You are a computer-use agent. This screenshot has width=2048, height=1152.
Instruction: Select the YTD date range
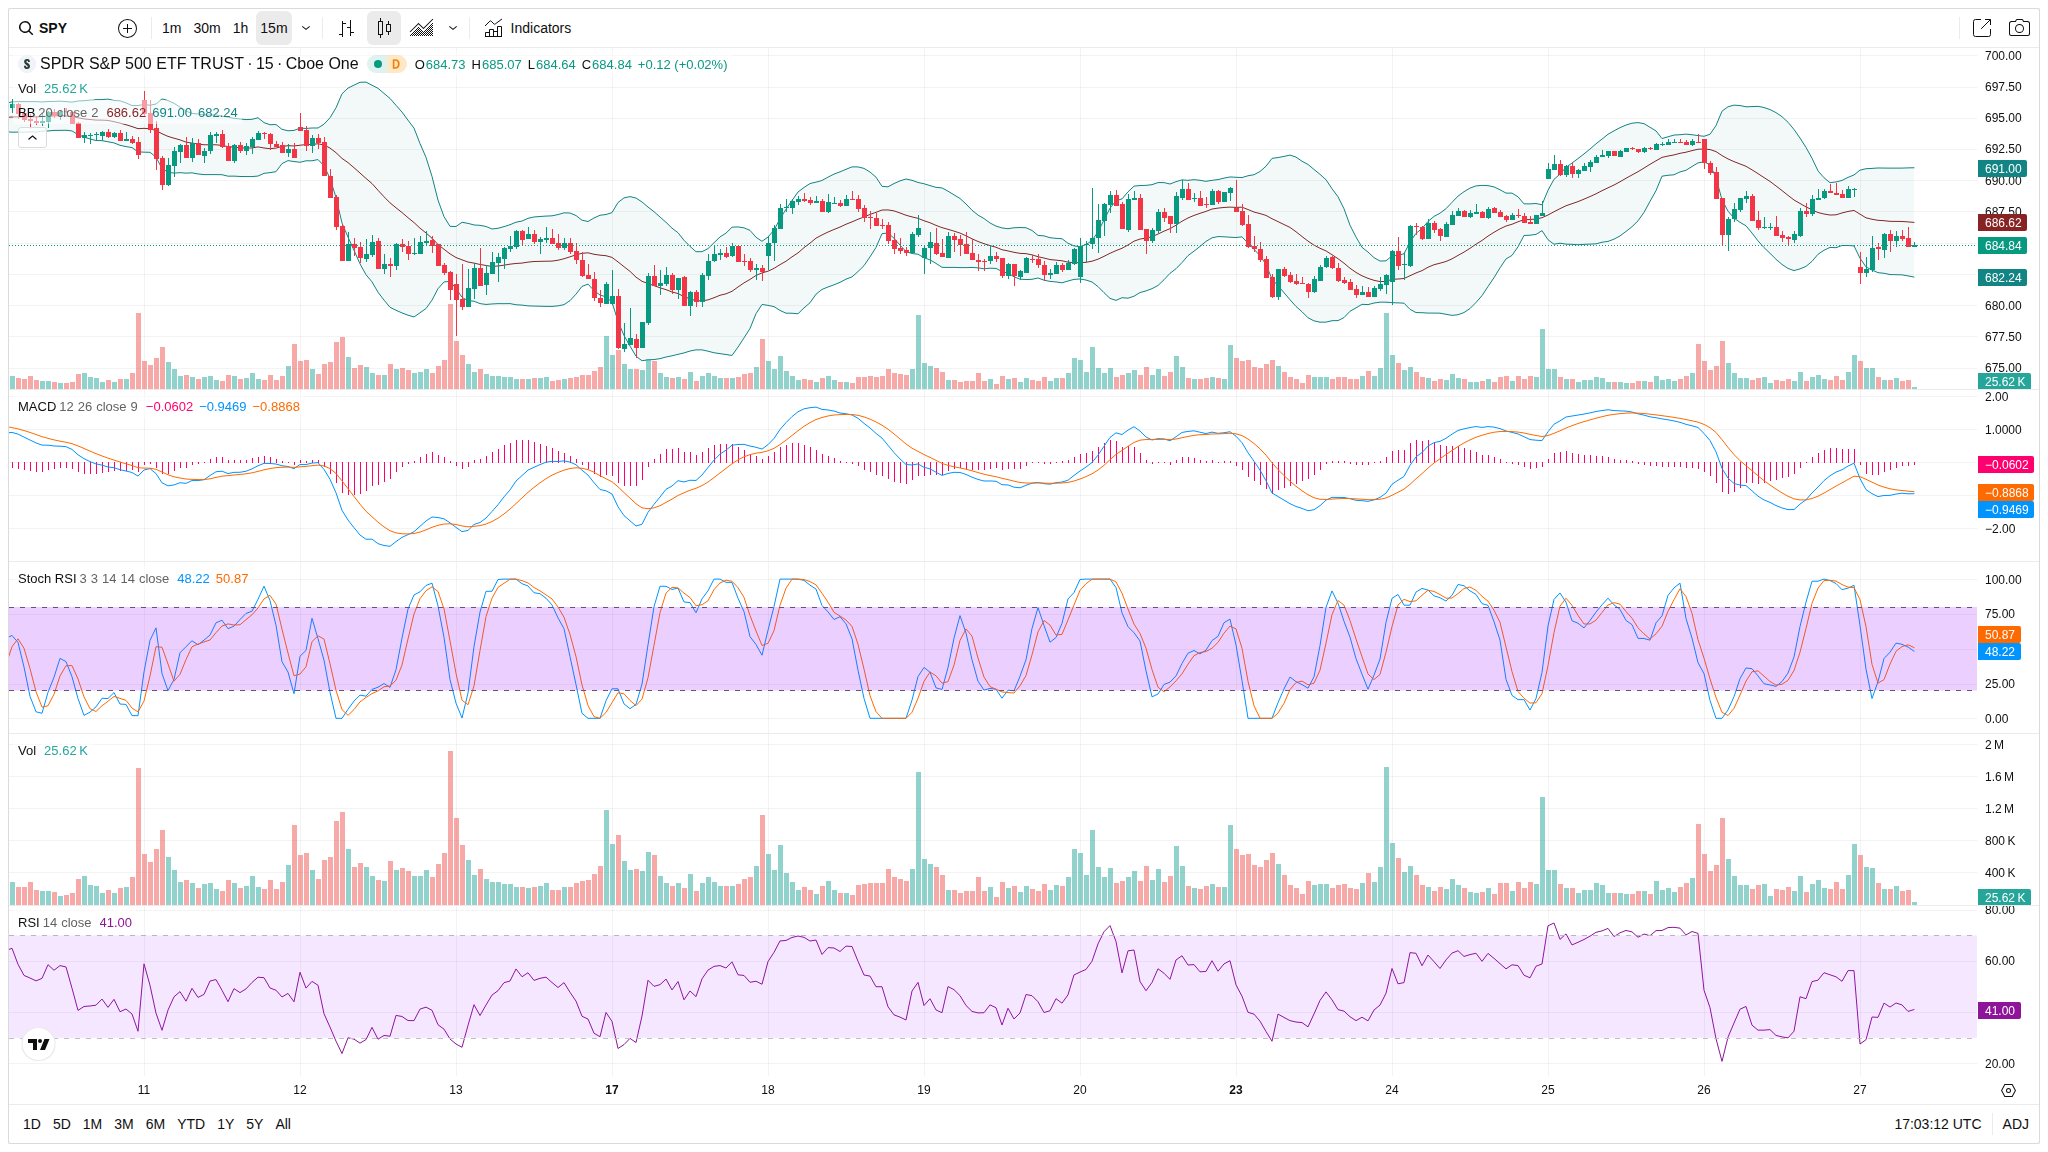(x=190, y=1124)
